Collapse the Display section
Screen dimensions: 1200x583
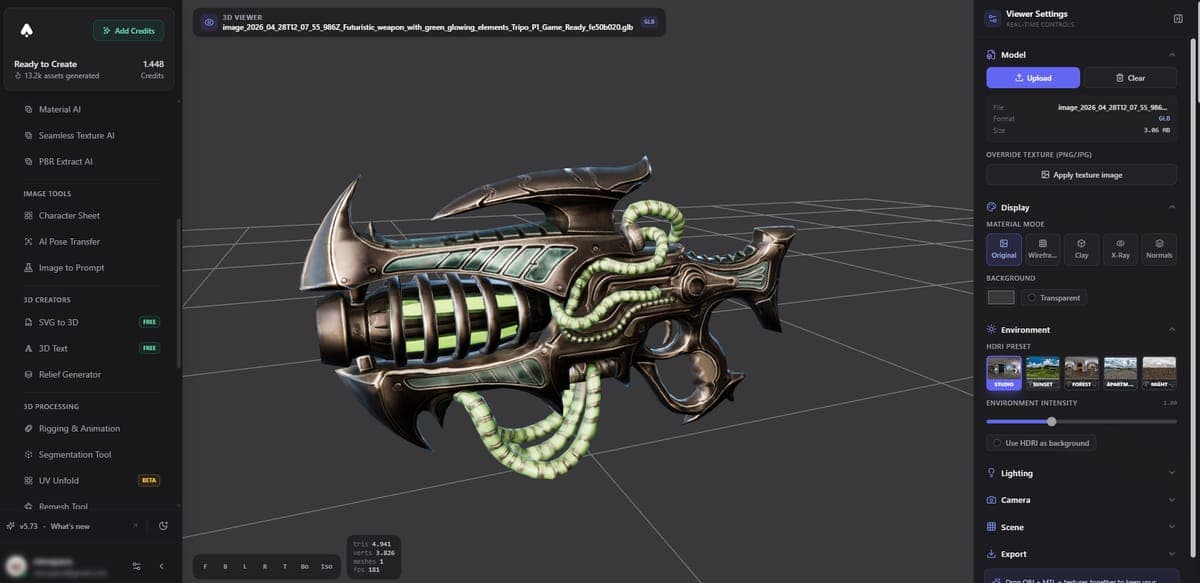pos(1171,207)
